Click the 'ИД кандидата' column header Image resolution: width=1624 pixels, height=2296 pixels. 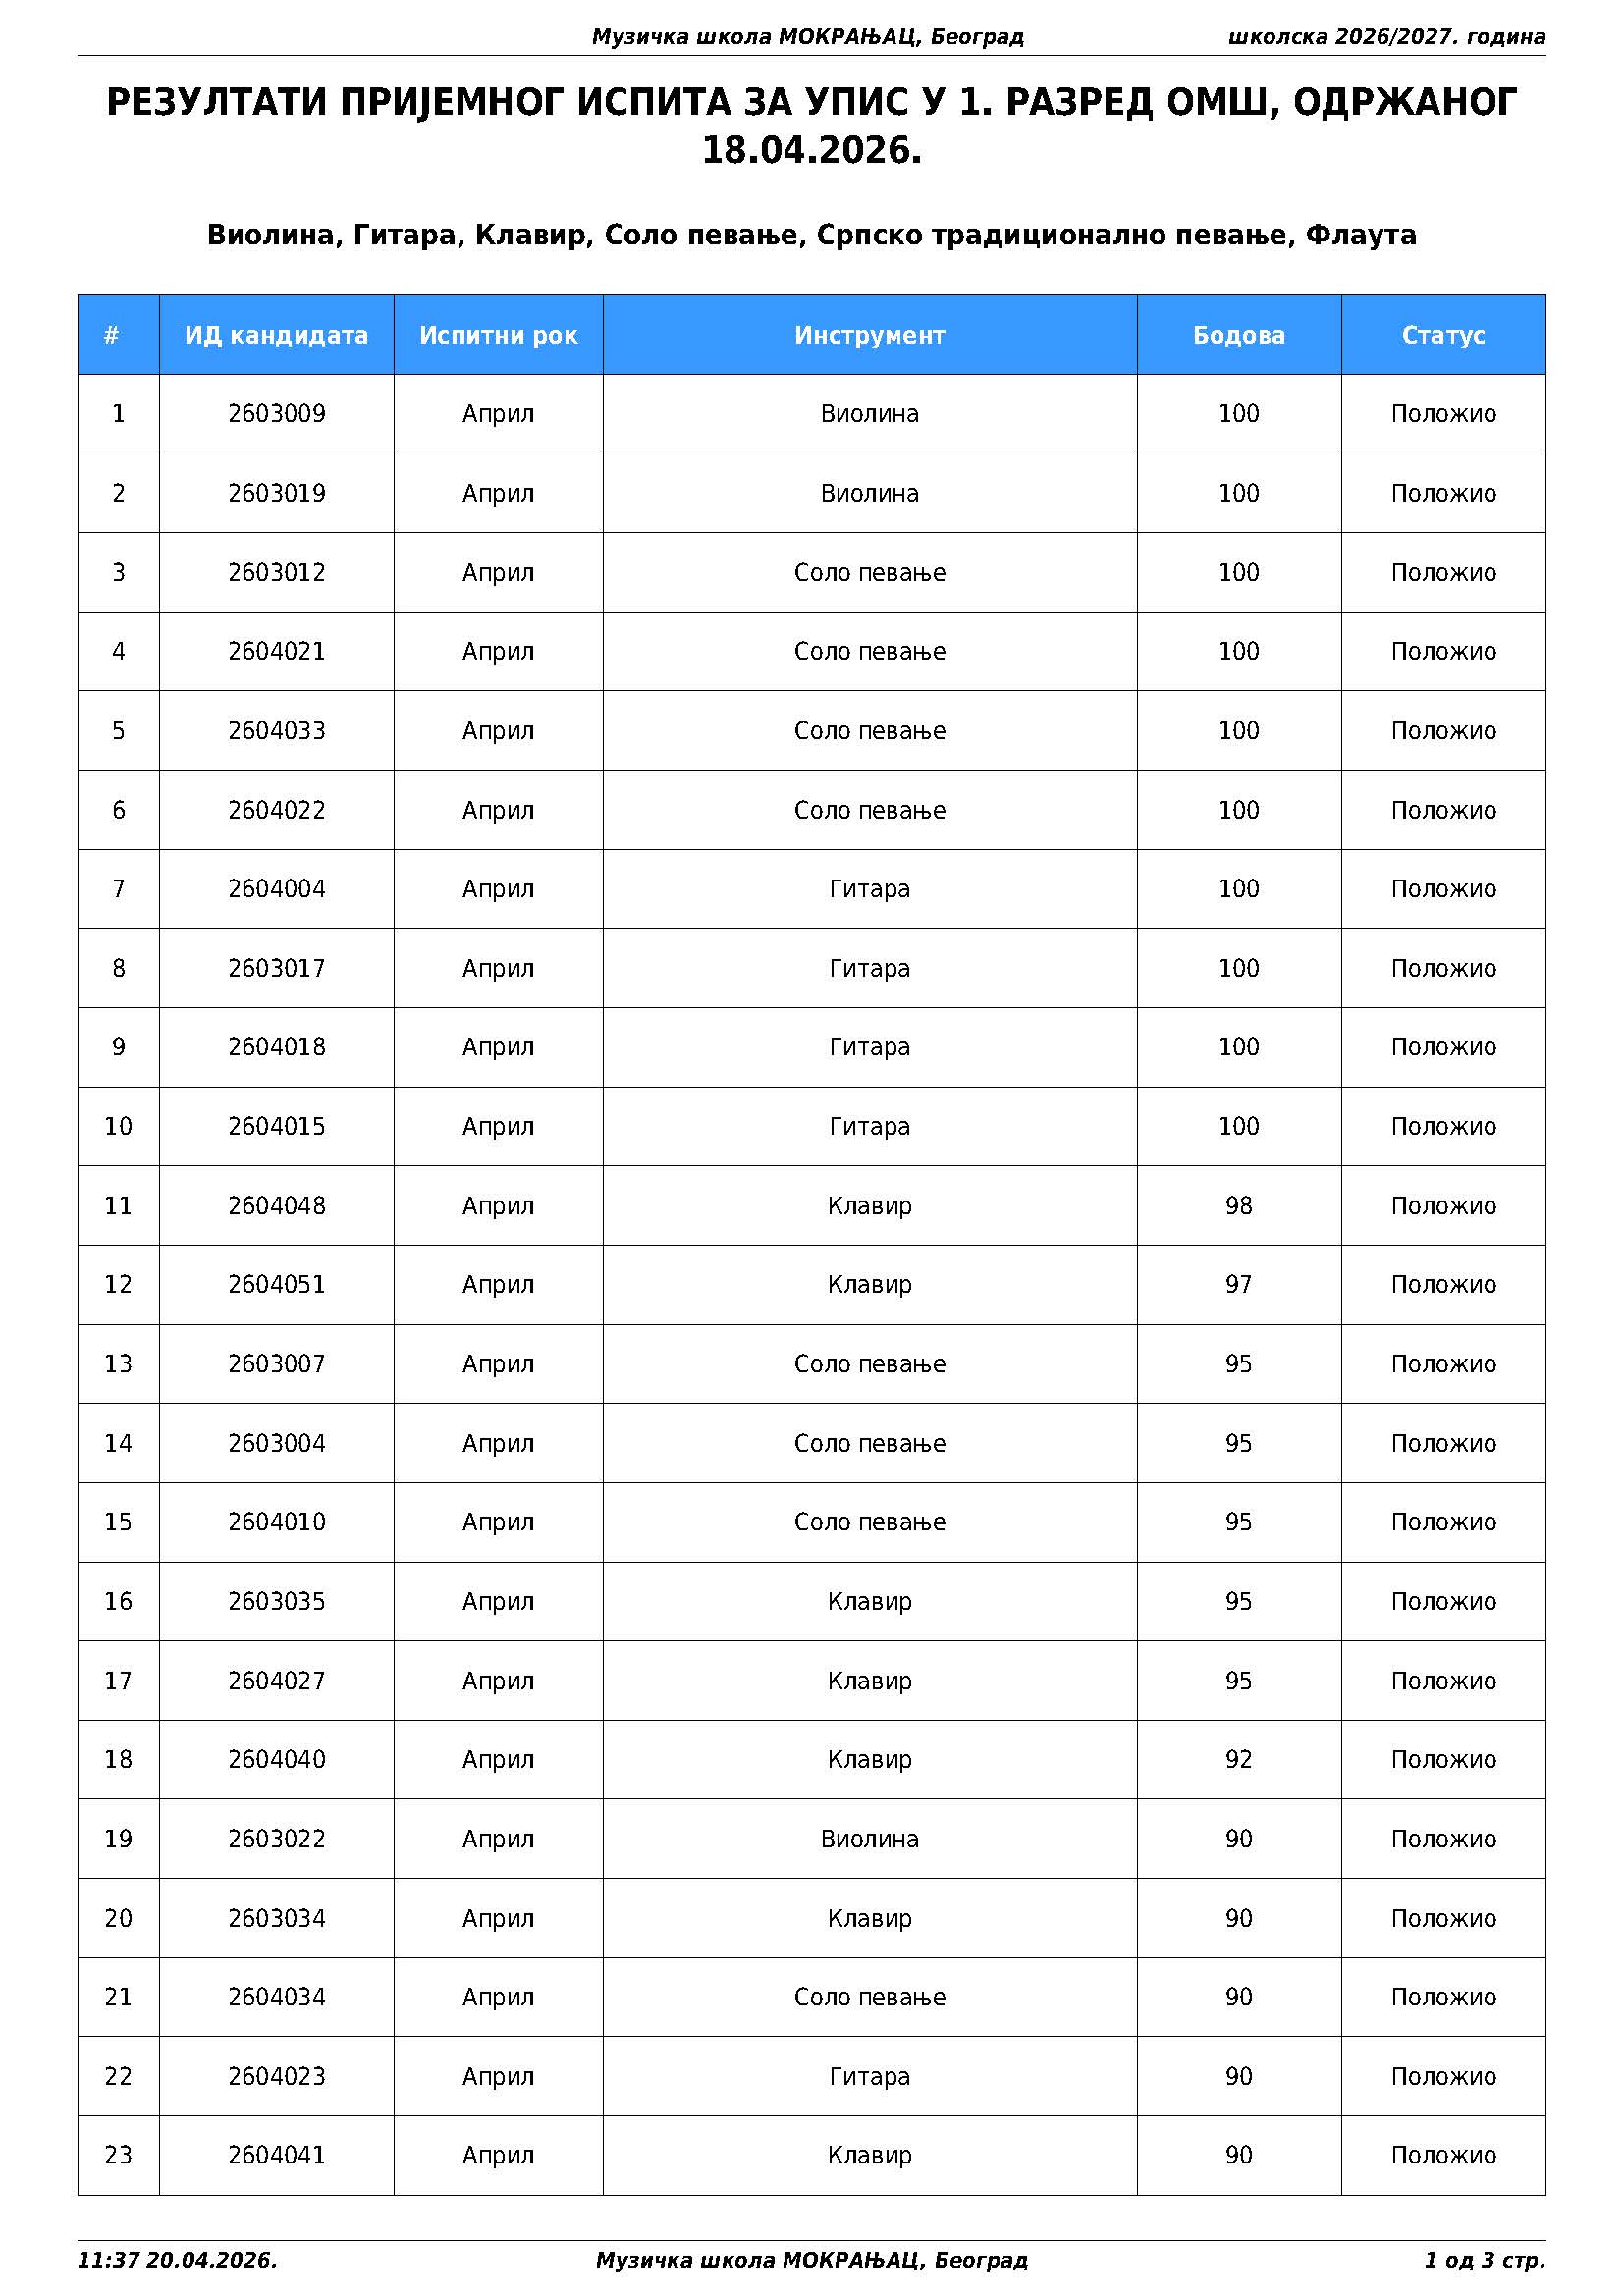(276, 335)
